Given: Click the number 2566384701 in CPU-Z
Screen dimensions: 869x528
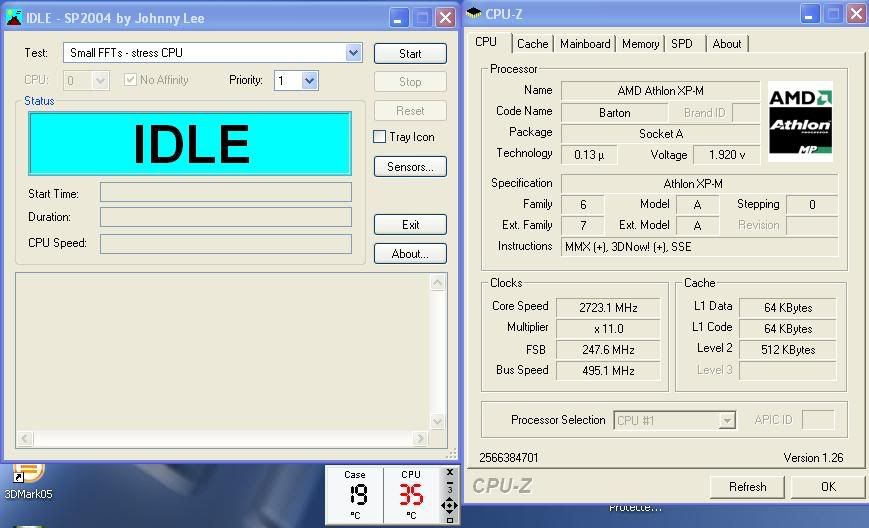Looking at the screenshot, I should click(x=508, y=458).
